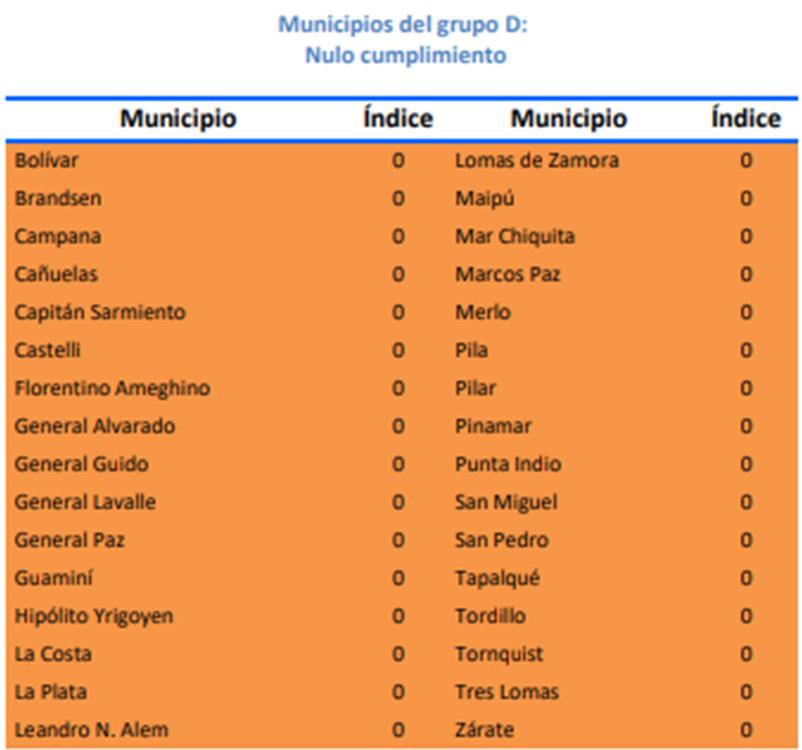802x750 pixels.
Task: Select Leandro N. Alem in the list
Action: coord(91,729)
